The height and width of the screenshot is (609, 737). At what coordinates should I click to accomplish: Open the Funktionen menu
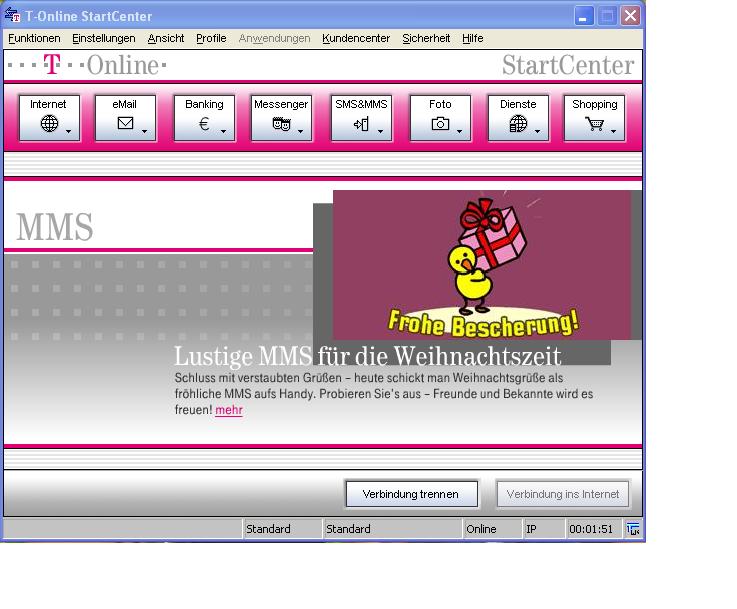tap(34, 39)
